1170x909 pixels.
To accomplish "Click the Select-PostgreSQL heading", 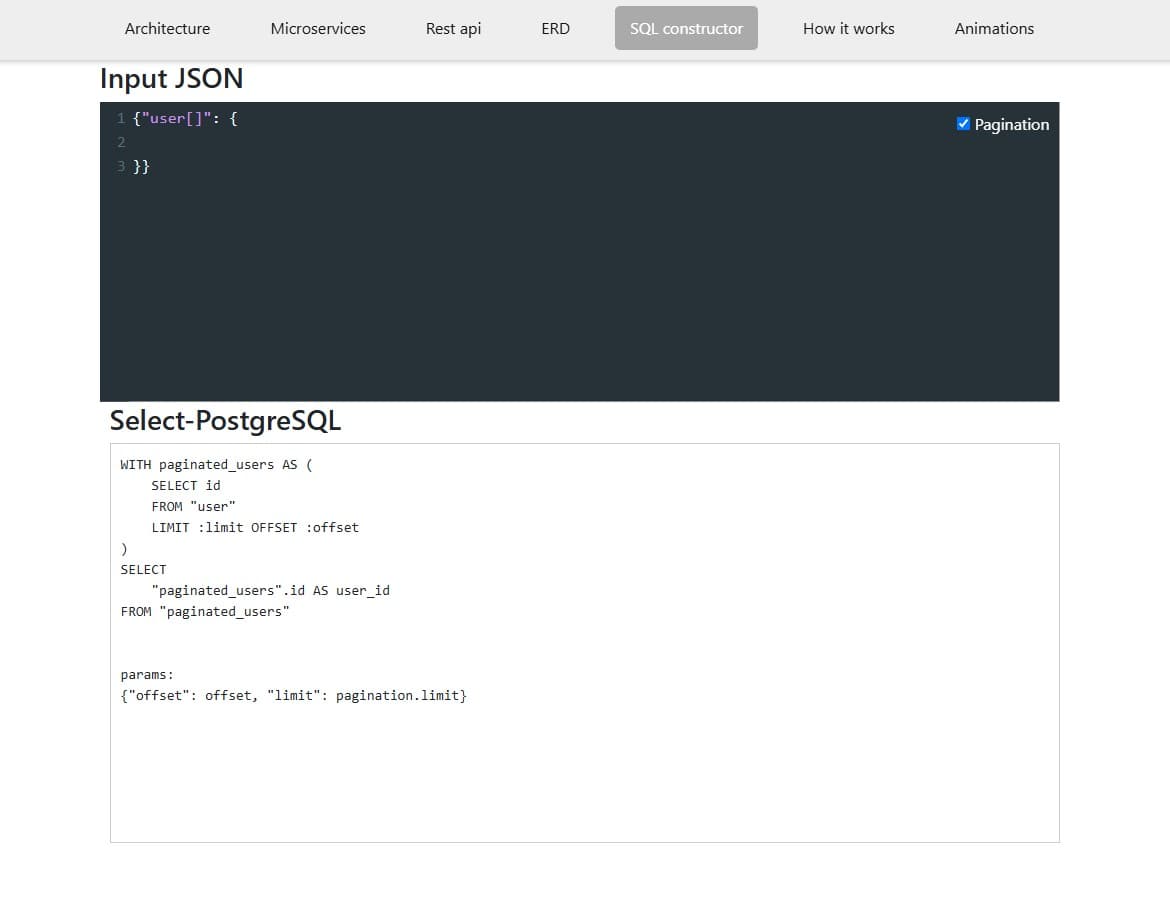I will tap(225, 420).
